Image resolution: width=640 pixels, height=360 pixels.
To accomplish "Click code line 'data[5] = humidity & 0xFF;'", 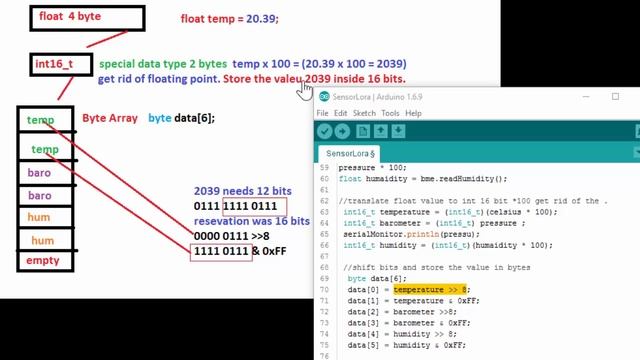I will [407, 345].
